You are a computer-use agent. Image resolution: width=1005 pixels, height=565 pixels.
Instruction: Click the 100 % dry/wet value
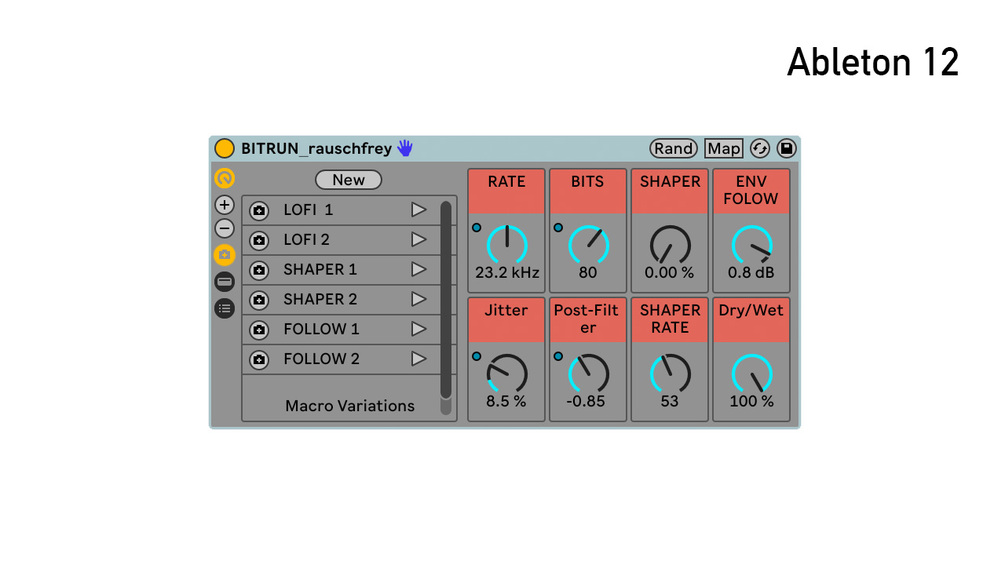pyautogui.click(x=752, y=402)
